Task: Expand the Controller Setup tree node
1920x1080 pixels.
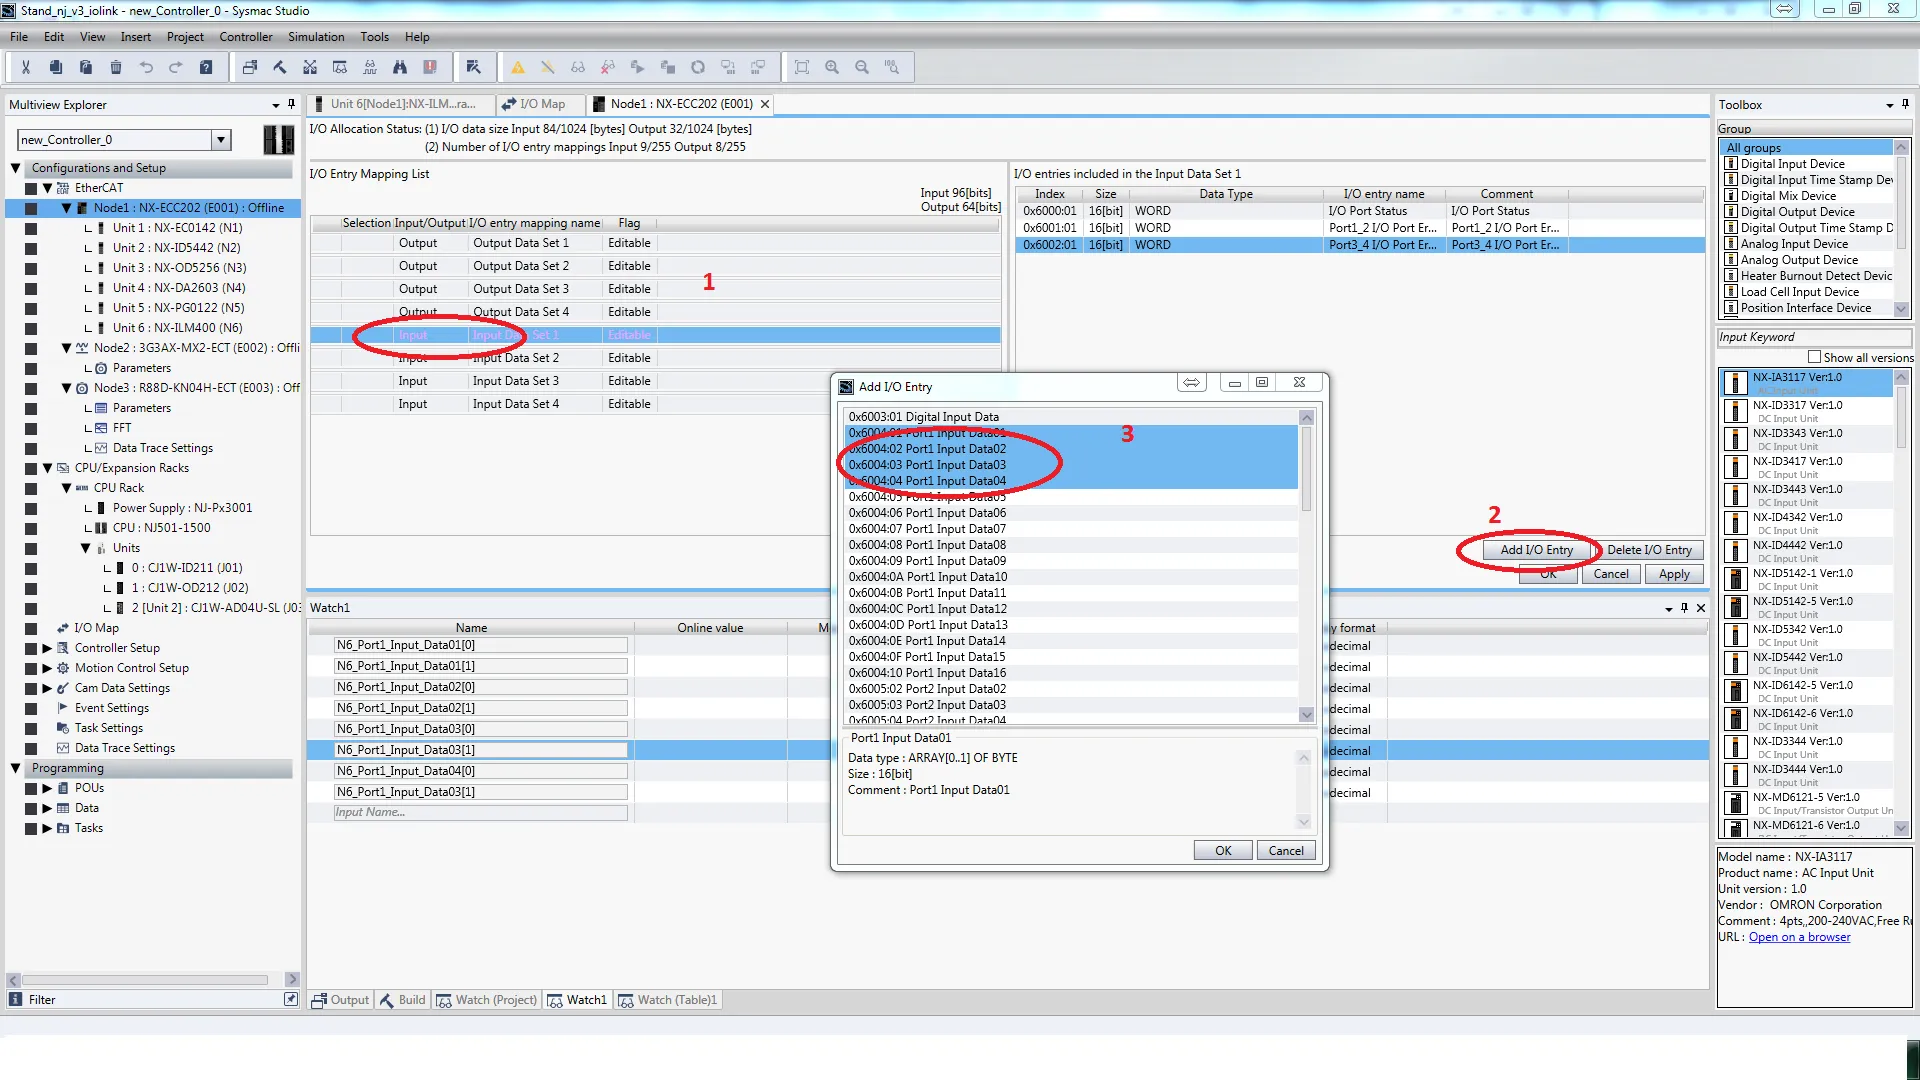Action: (x=47, y=648)
